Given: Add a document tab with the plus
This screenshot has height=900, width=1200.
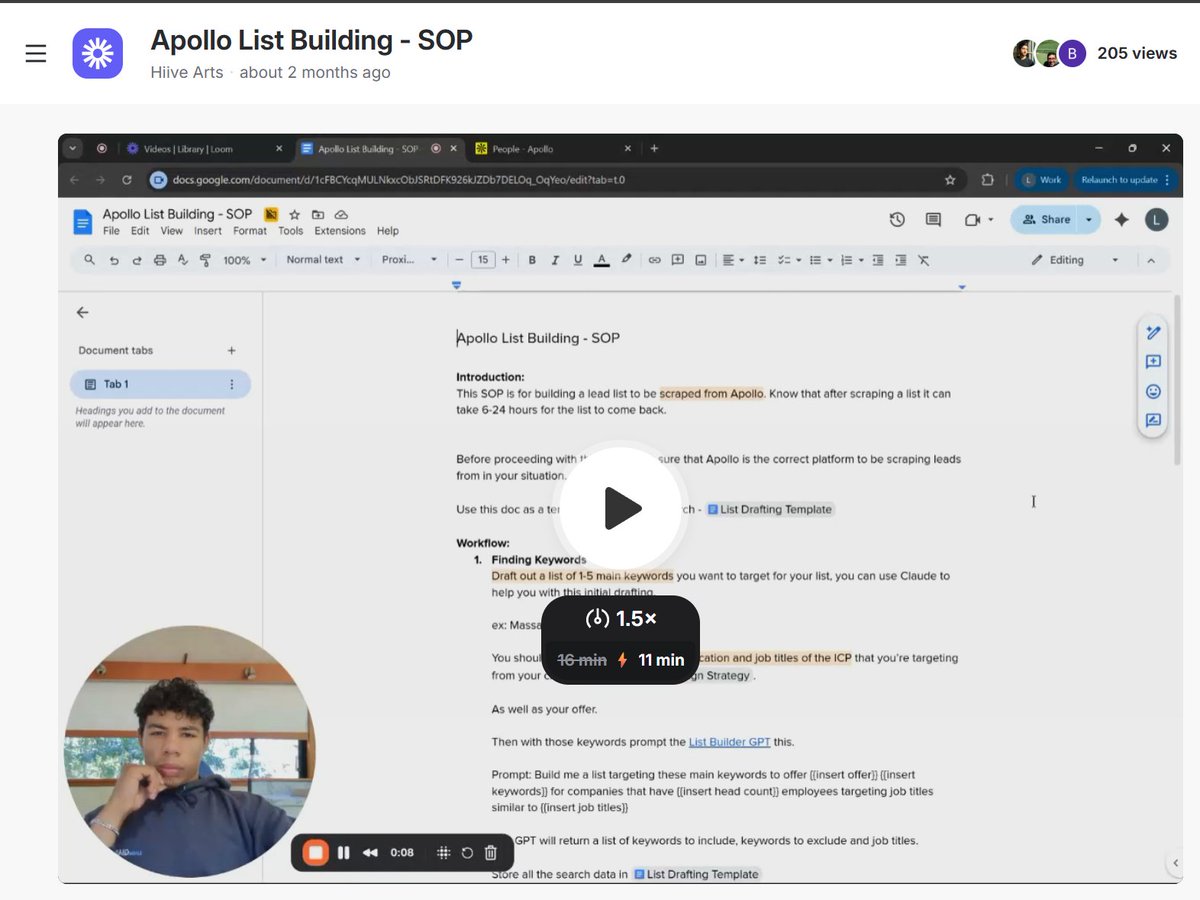Looking at the screenshot, I should click(x=232, y=351).
